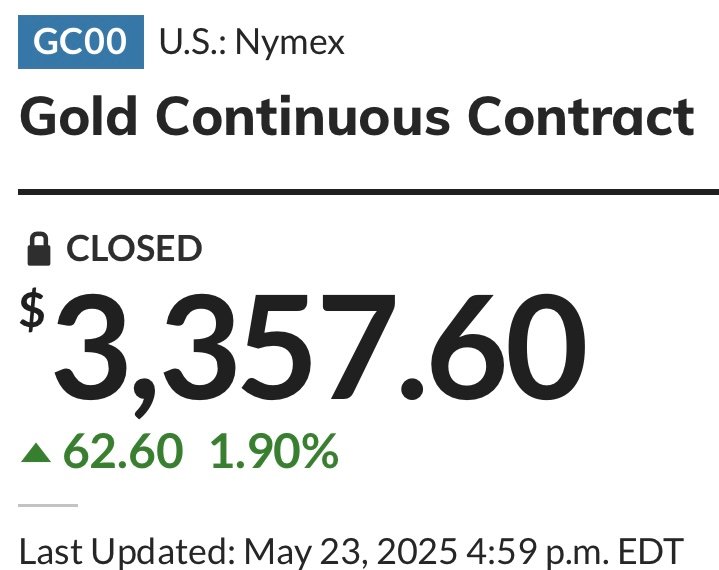Screen dimensions: 719x570
Task: Click the EDT timezone abbreviation
Action: [651, 551]
